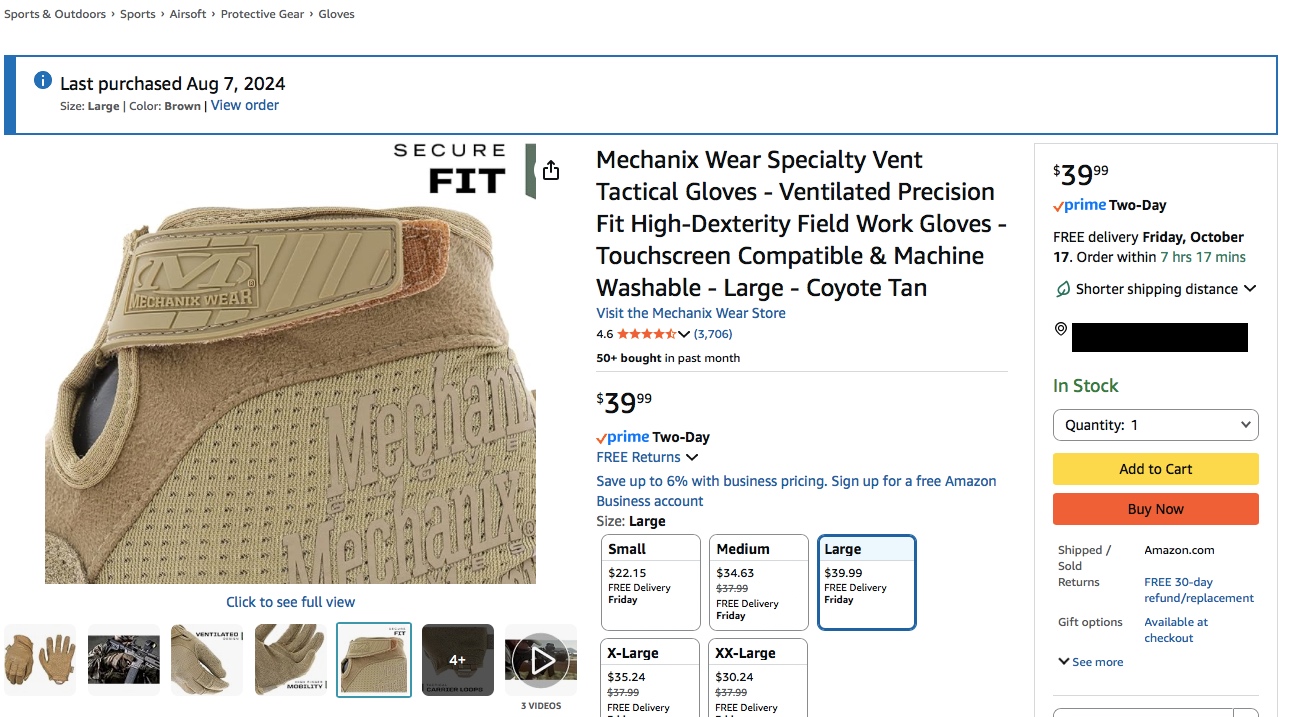Pick the X-Large size option
1289x717 pixels.
(x=651, y=677)
